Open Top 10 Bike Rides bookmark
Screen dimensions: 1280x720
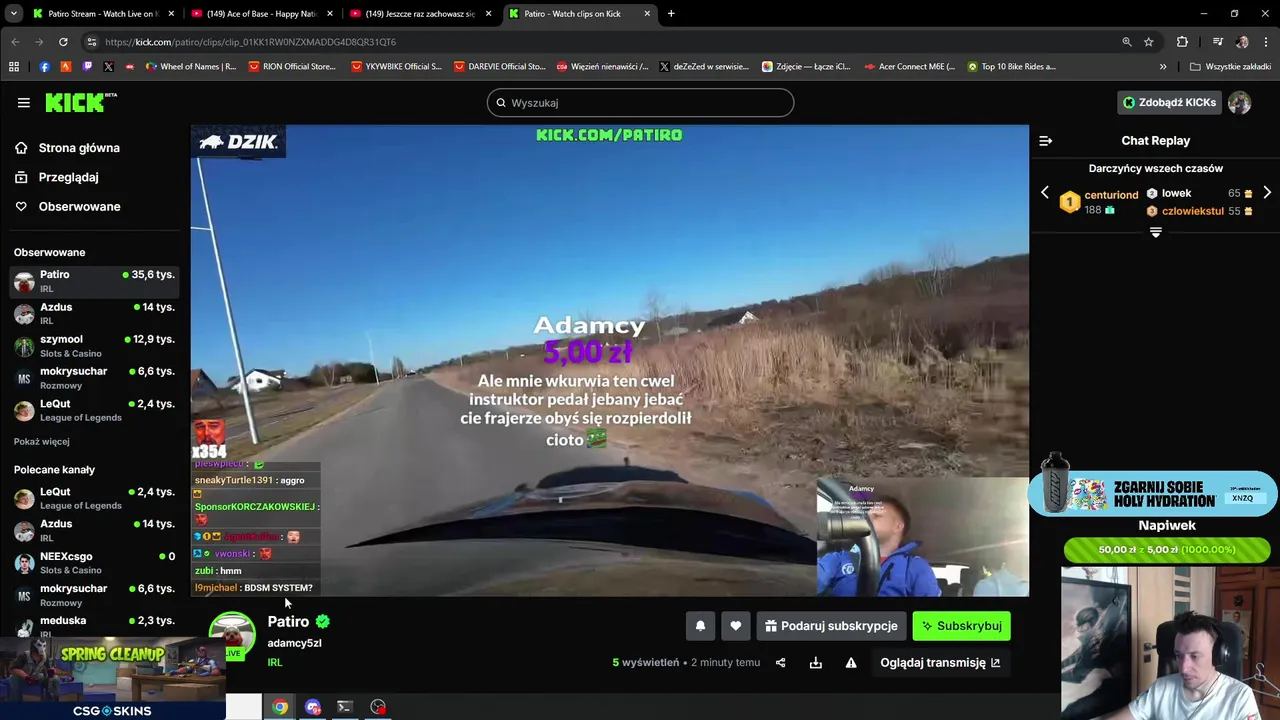[1011, 67]
